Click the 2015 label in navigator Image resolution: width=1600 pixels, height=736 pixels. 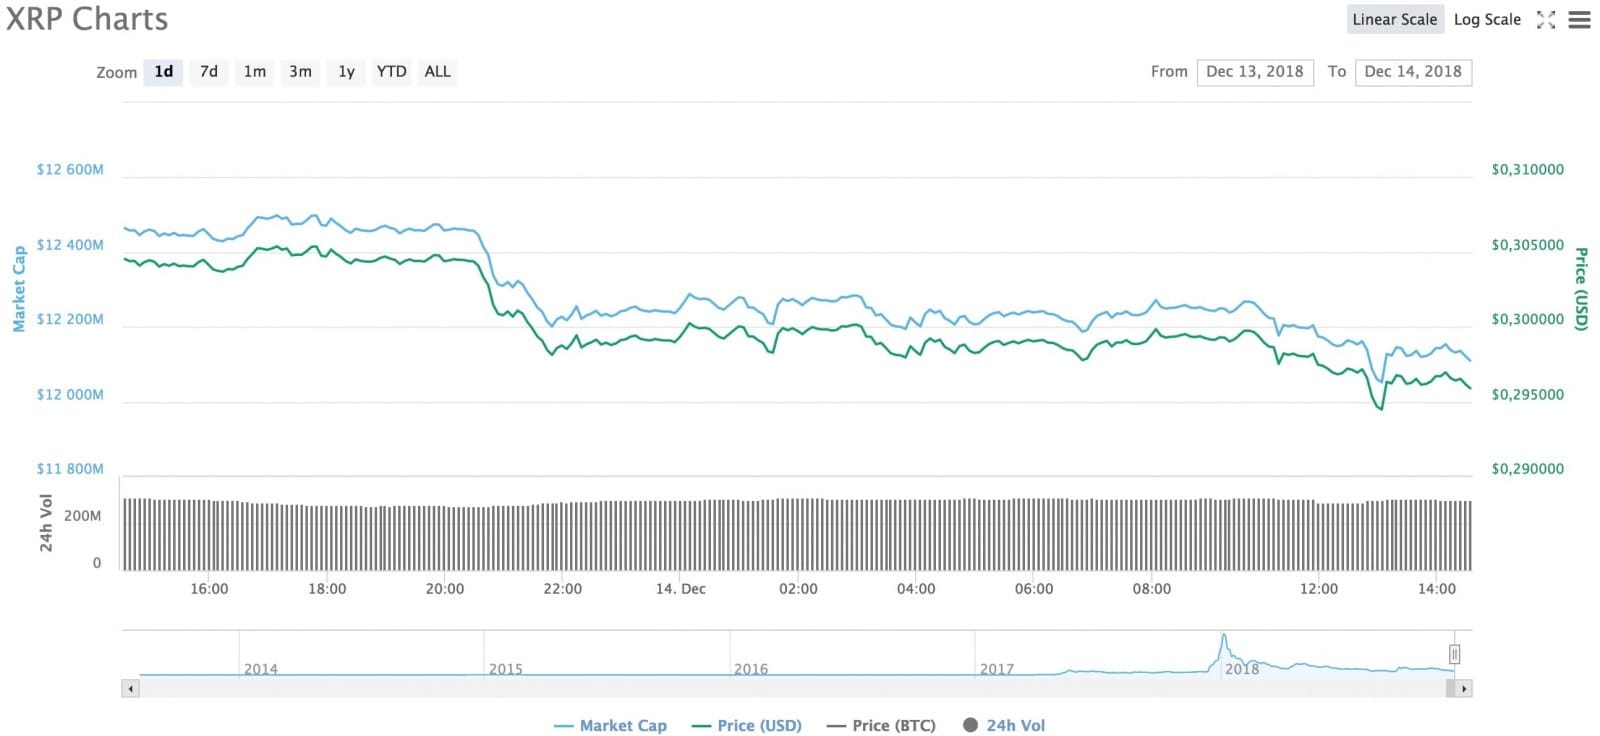[x=506, y=669]
